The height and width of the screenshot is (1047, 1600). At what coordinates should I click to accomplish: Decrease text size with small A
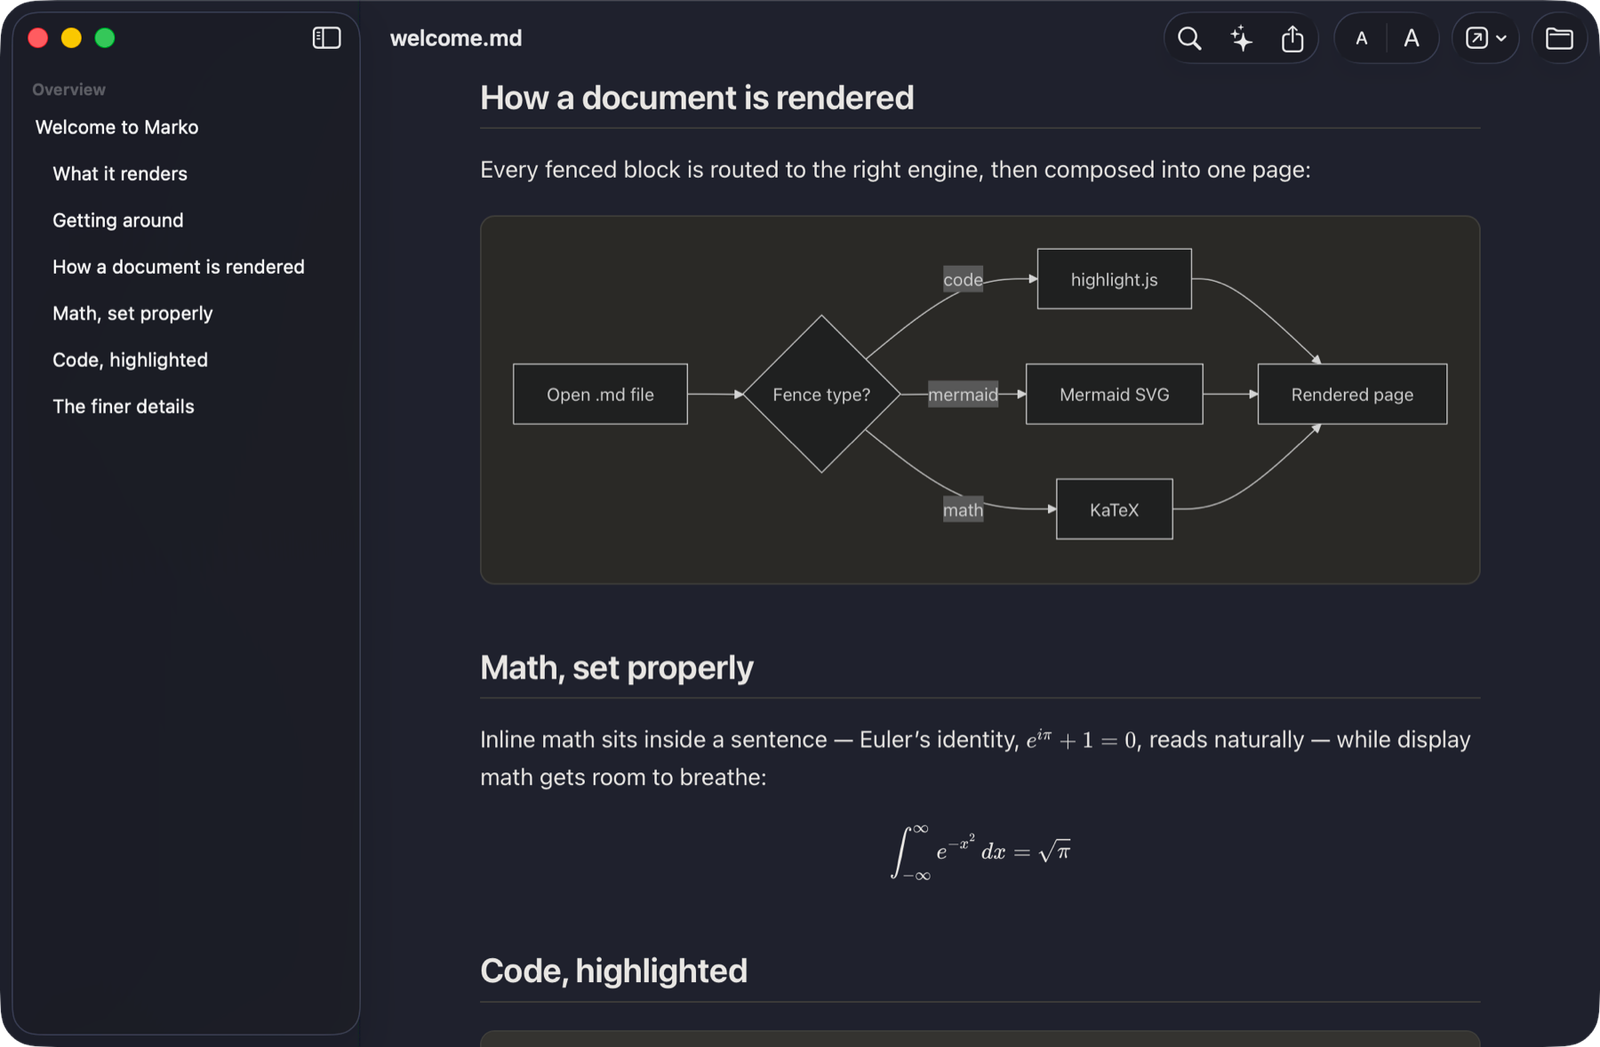1361,39
